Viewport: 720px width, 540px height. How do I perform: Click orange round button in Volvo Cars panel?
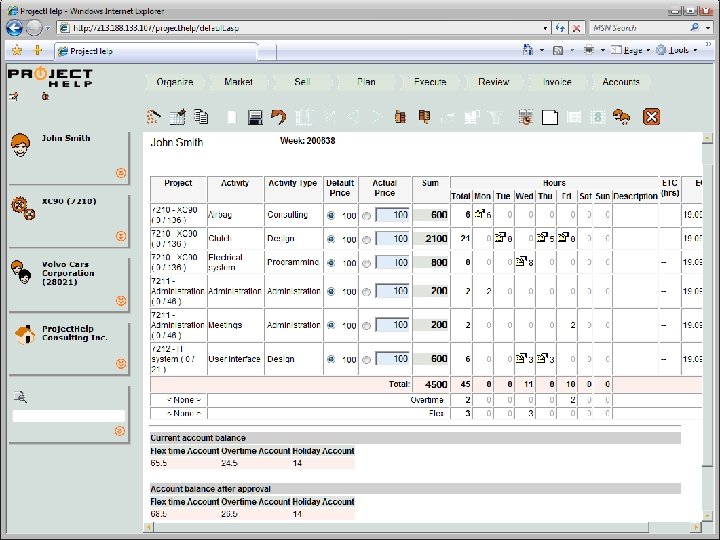[121, 300]
